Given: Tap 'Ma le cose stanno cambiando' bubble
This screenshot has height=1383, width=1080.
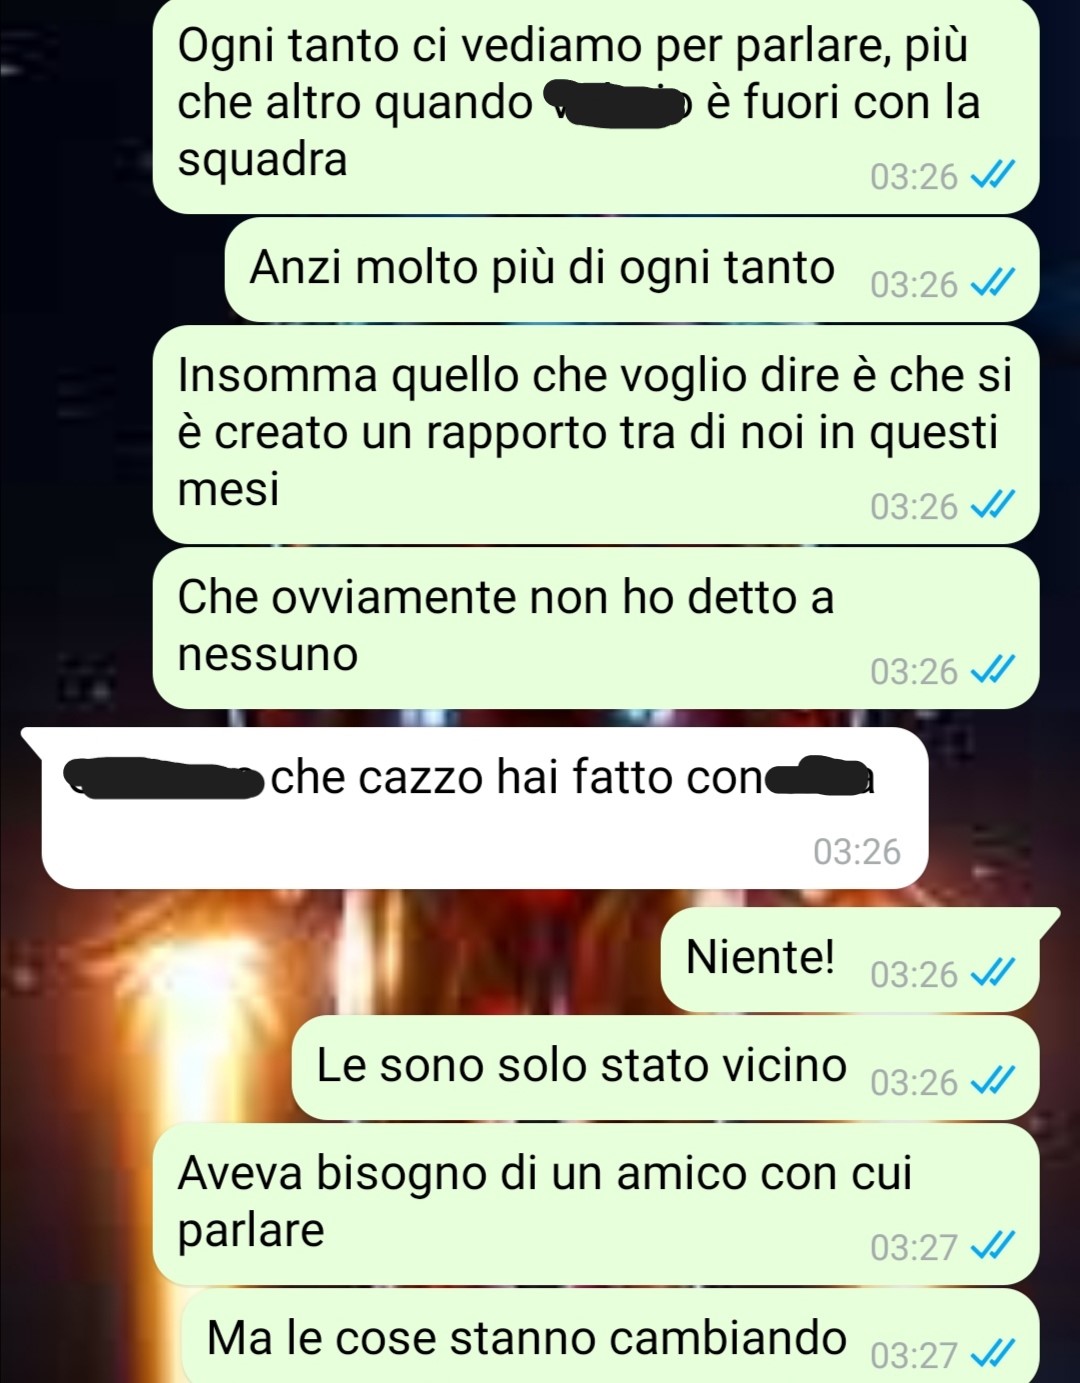Looking at the screenshot, I should (x=610, y=1336).
